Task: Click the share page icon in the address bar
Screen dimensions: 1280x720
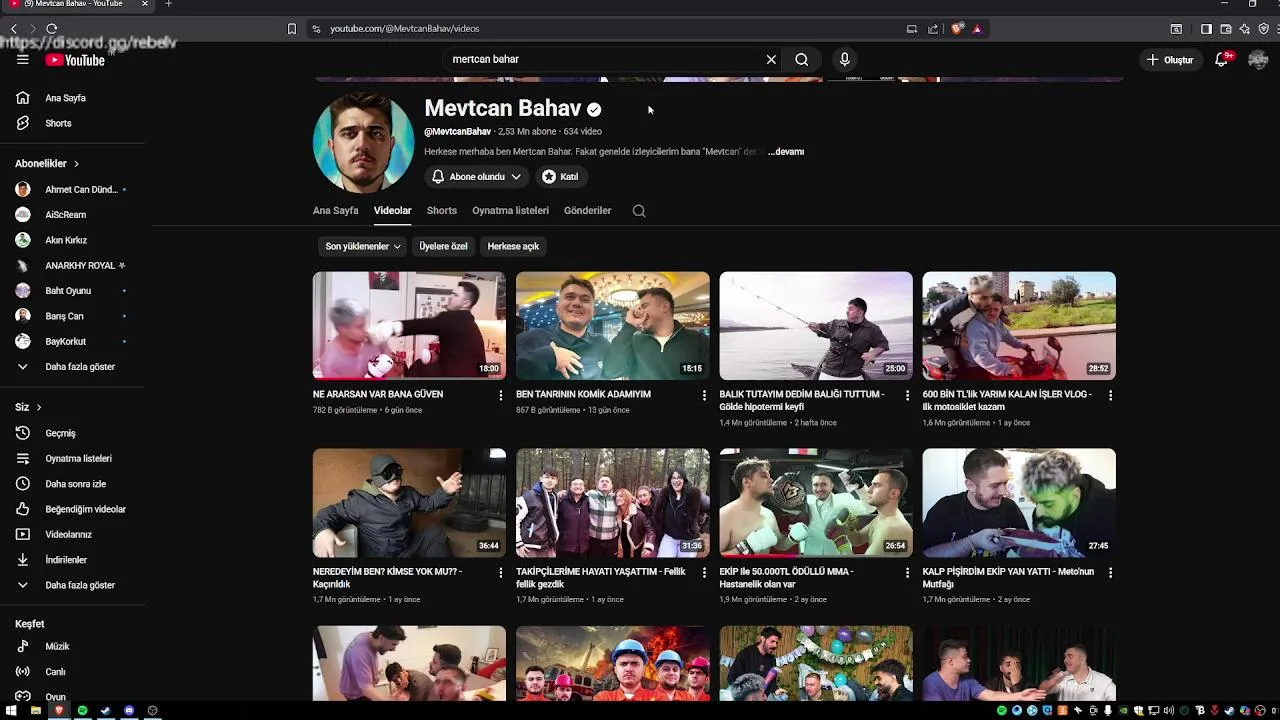Action: 933,29
